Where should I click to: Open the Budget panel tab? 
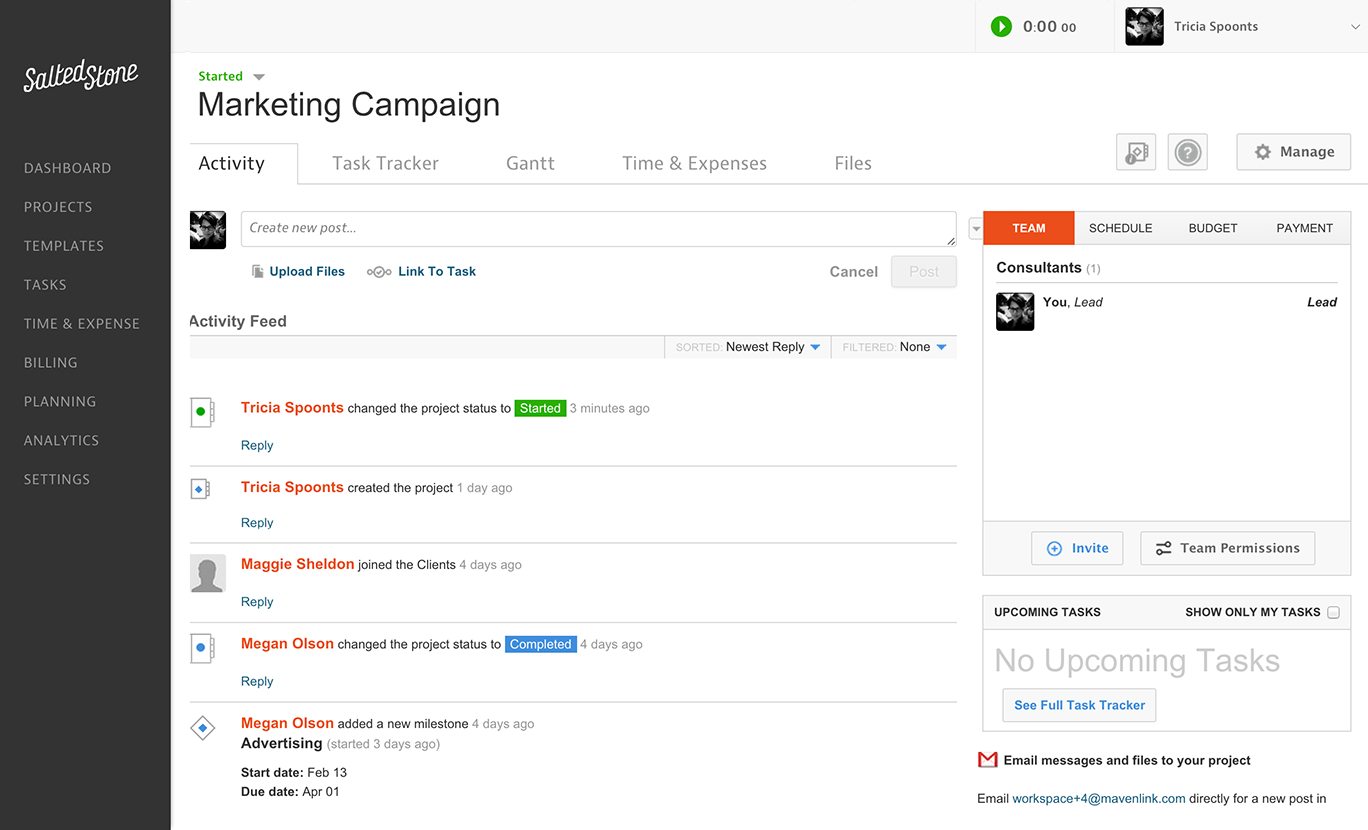click(x=1212, y=228)
